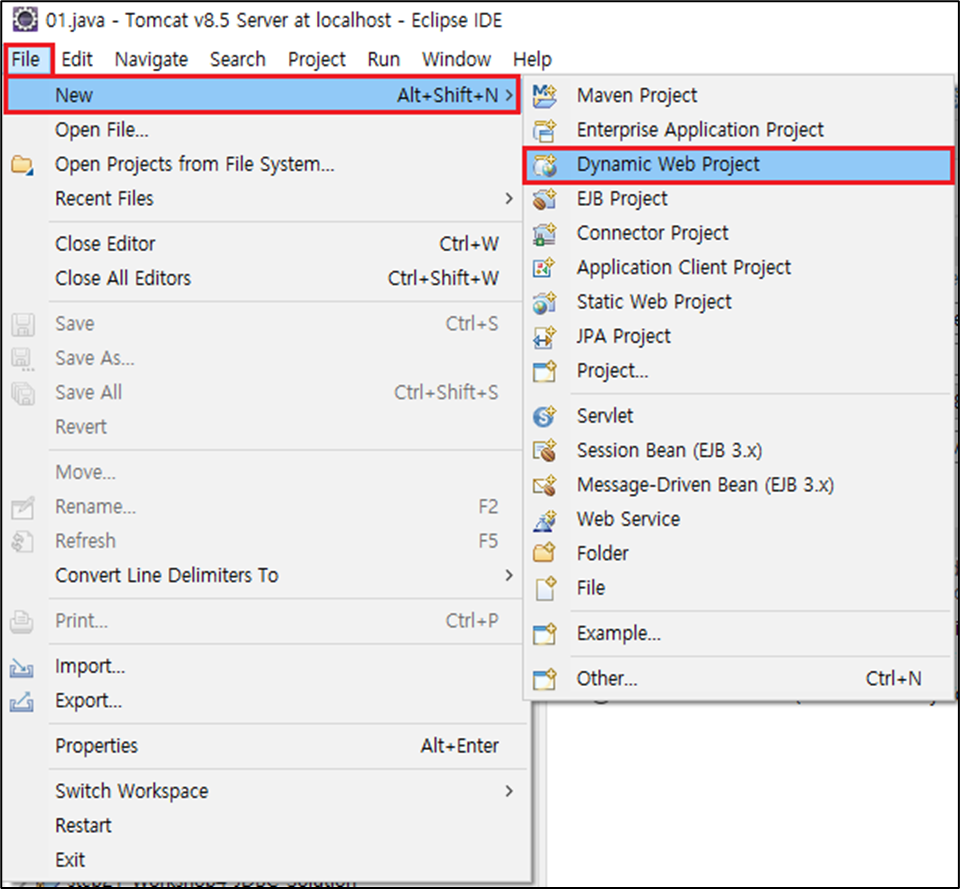
Task: Select JPA Project entry
Action: [x=738, y=336]
